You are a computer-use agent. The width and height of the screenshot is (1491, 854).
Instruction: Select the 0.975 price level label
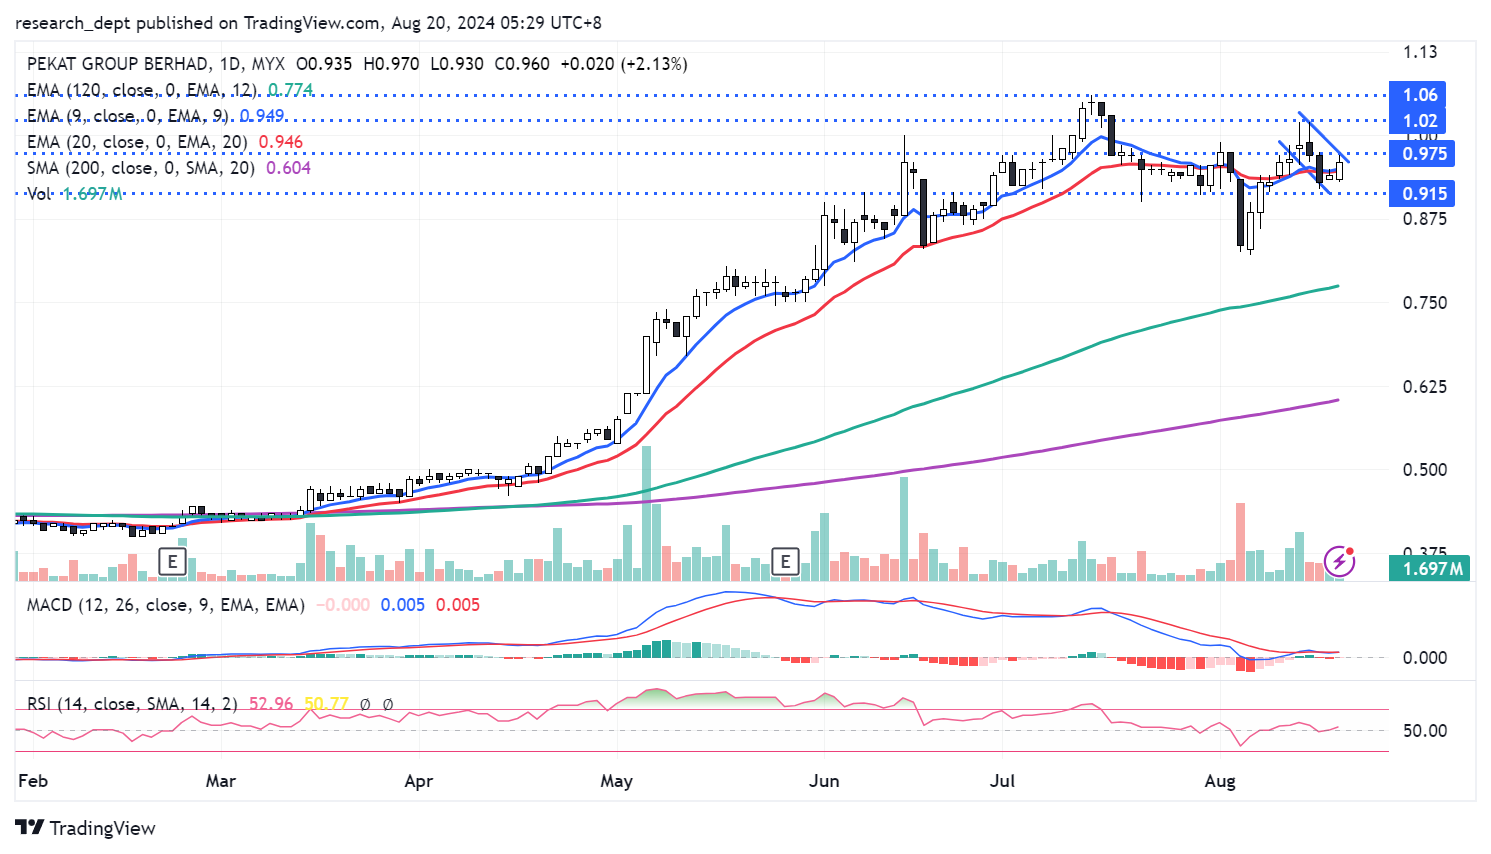(x=1424, y=154)
